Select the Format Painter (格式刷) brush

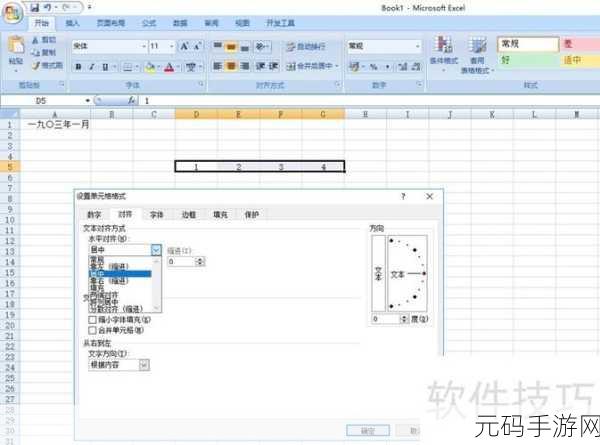47,65
